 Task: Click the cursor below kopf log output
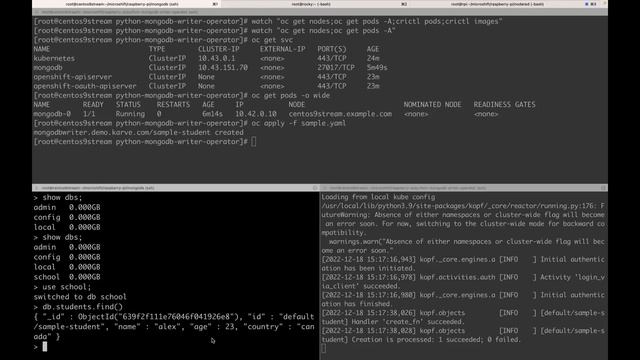click(324, 349)
